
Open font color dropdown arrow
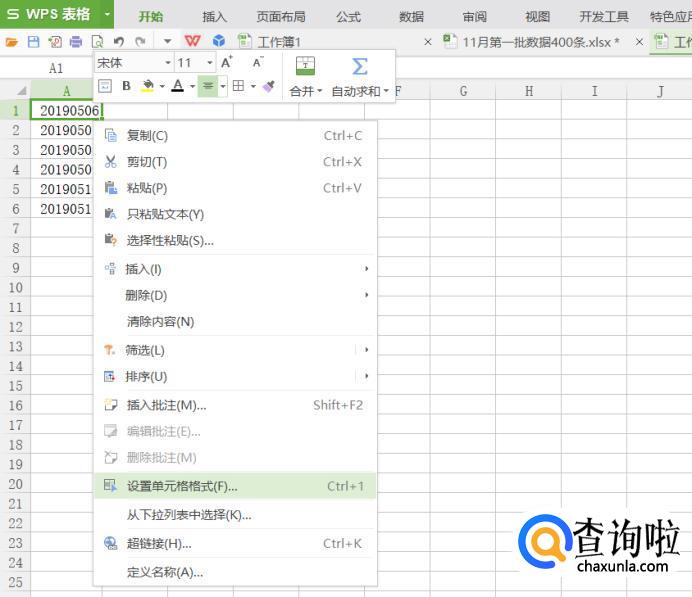tap(192, 86)
